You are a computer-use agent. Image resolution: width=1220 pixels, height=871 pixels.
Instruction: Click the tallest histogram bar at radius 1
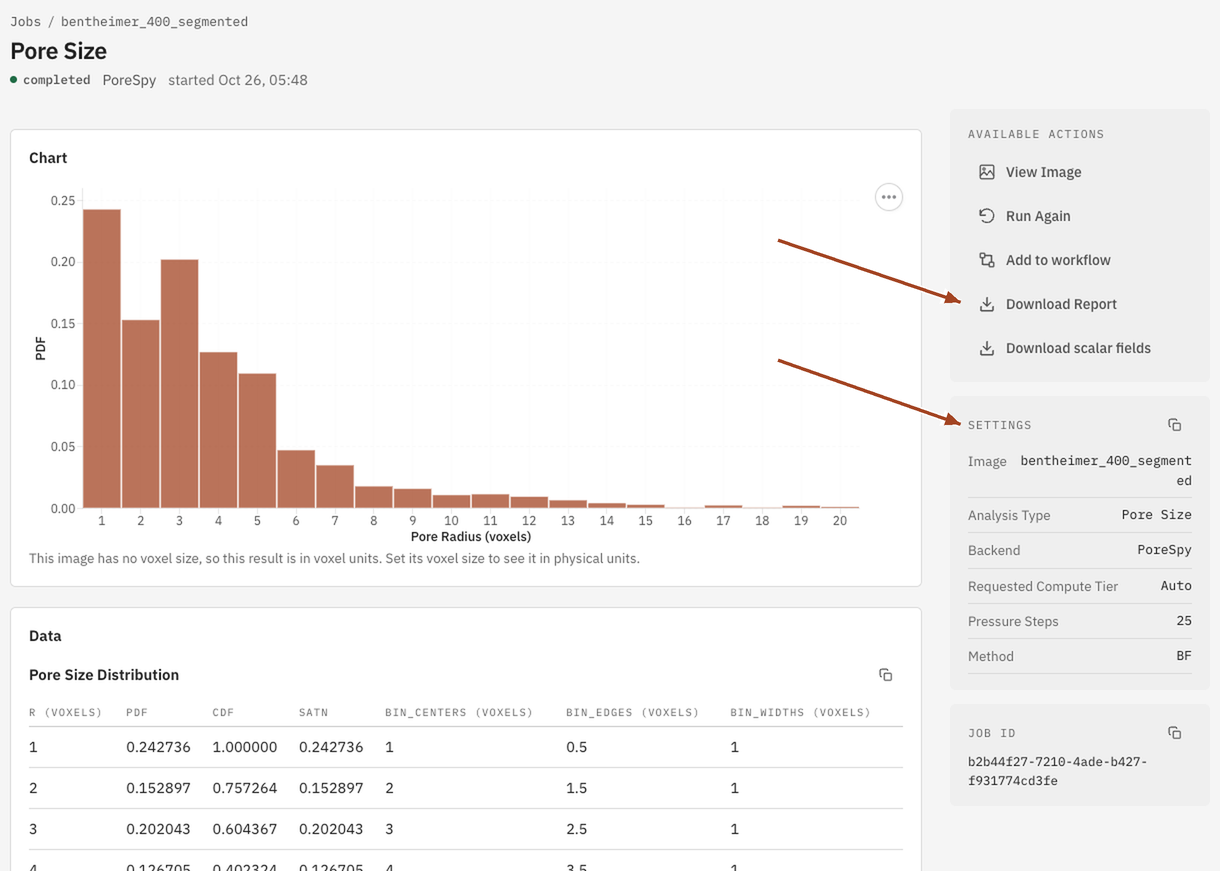pos(102,358)
